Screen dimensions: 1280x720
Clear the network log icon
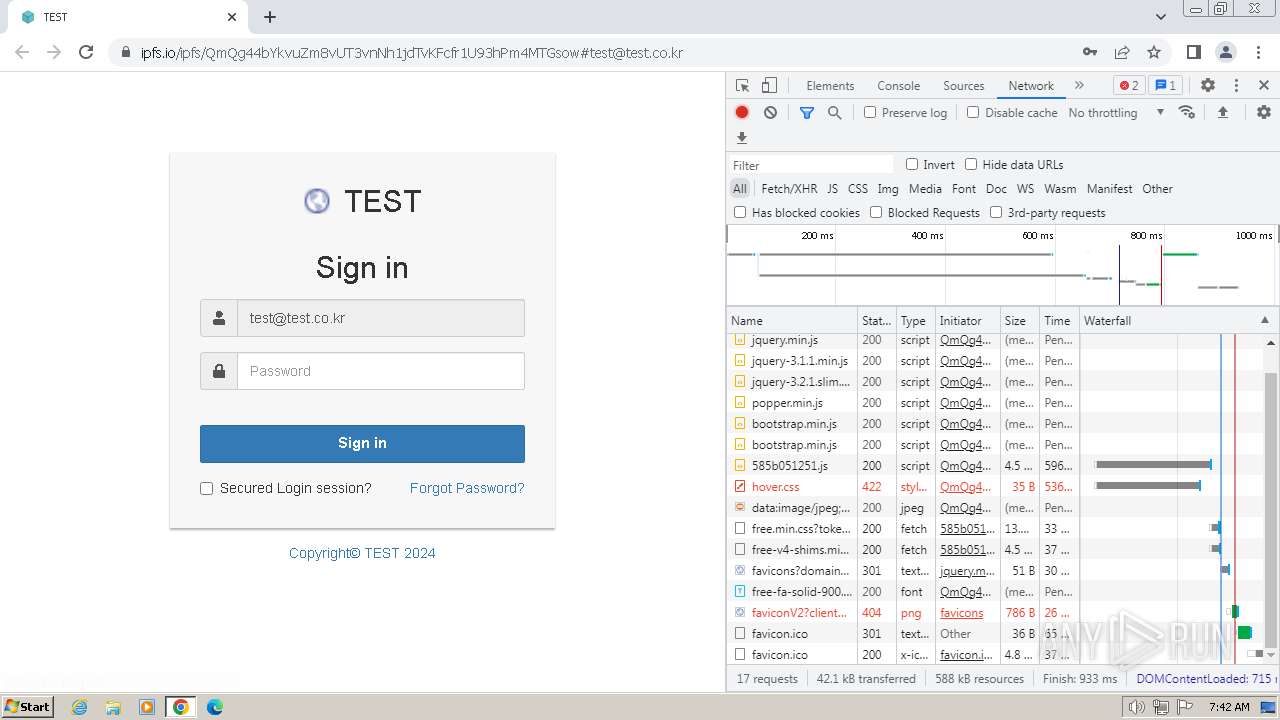[770, 113]
